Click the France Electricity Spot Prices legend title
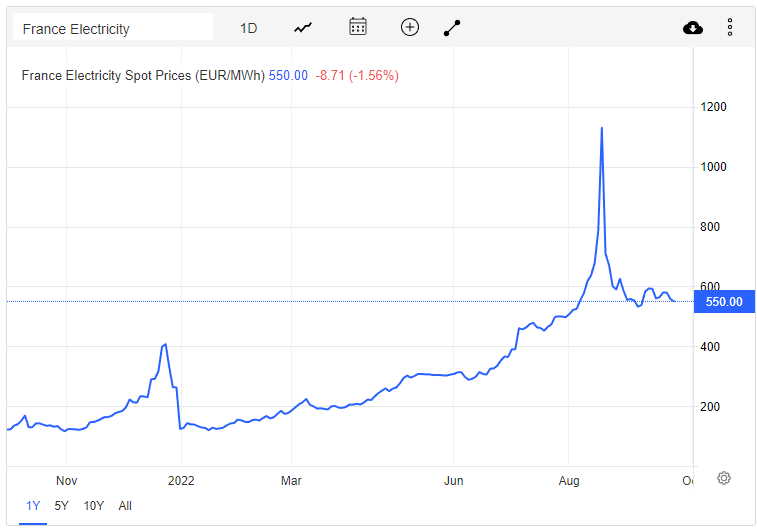 [x=143, y=76]
